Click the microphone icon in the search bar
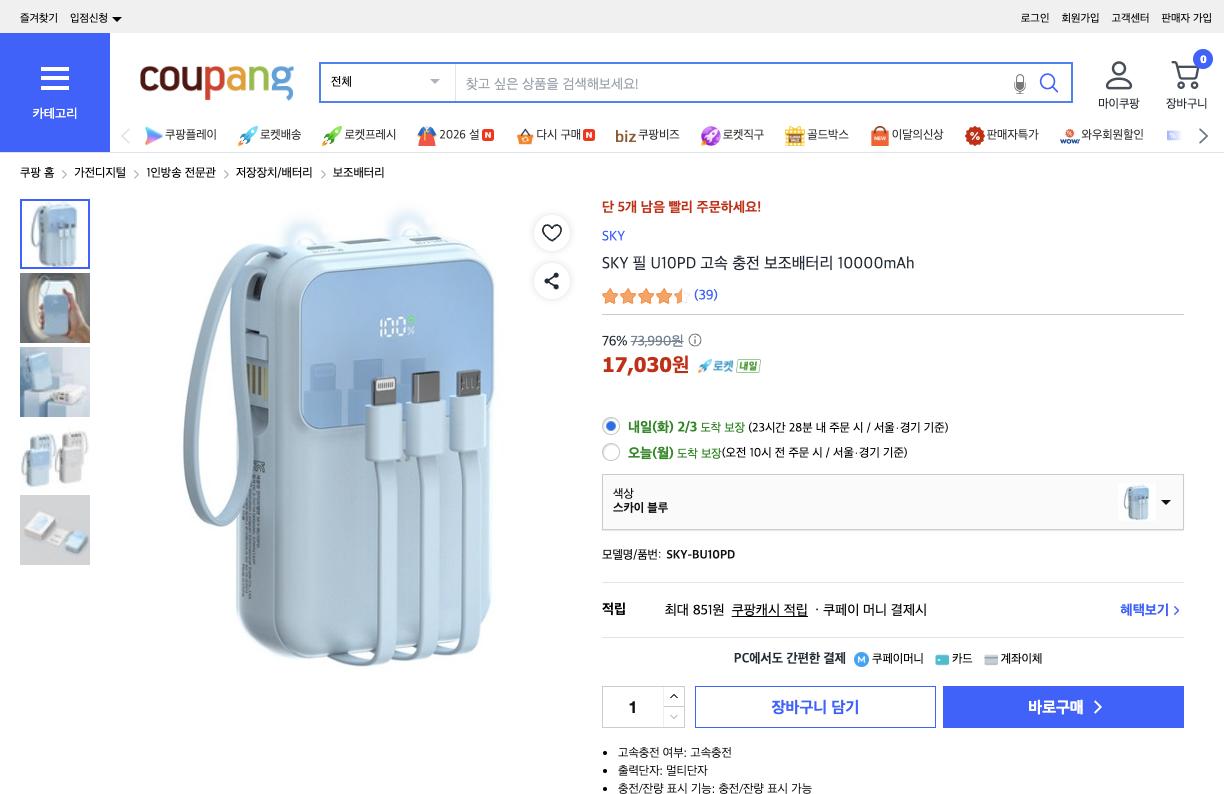Image resolution: width=1224 pixels, height=794 pixels. tap(1020, 83)
